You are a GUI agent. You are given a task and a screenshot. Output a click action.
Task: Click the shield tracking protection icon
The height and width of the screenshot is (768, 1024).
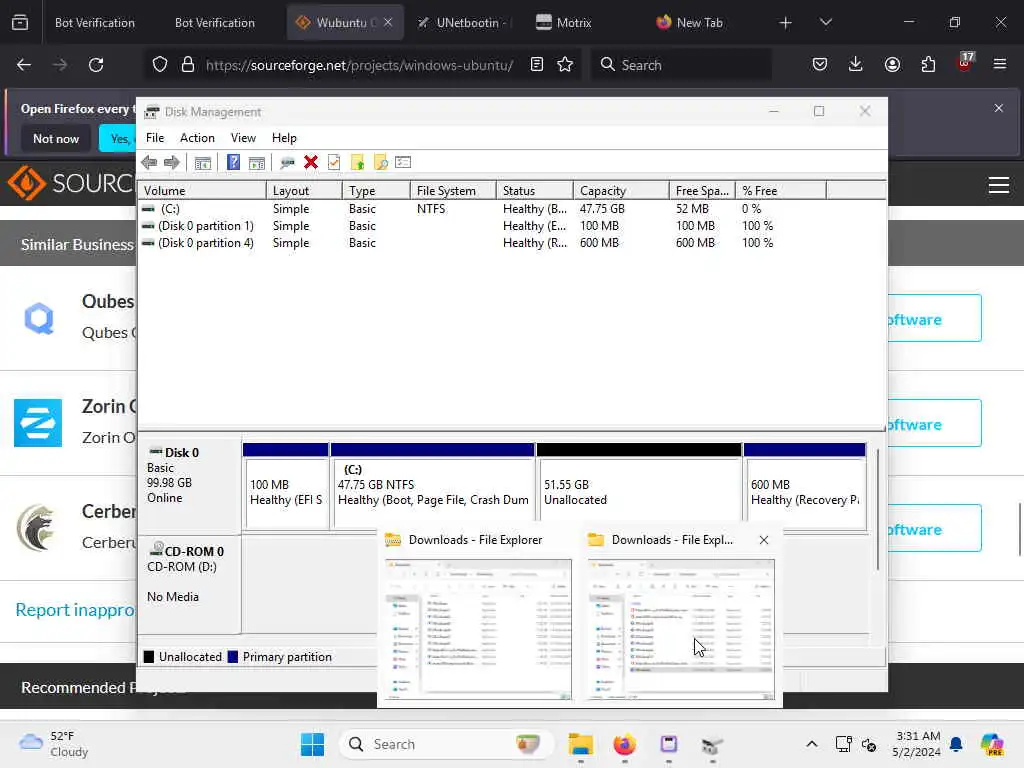(160, 64)
